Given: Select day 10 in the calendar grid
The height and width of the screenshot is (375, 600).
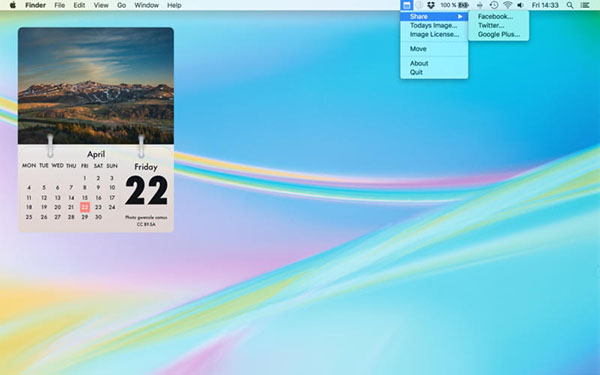Looking at the screenshot, I should [x=112, y=188].
